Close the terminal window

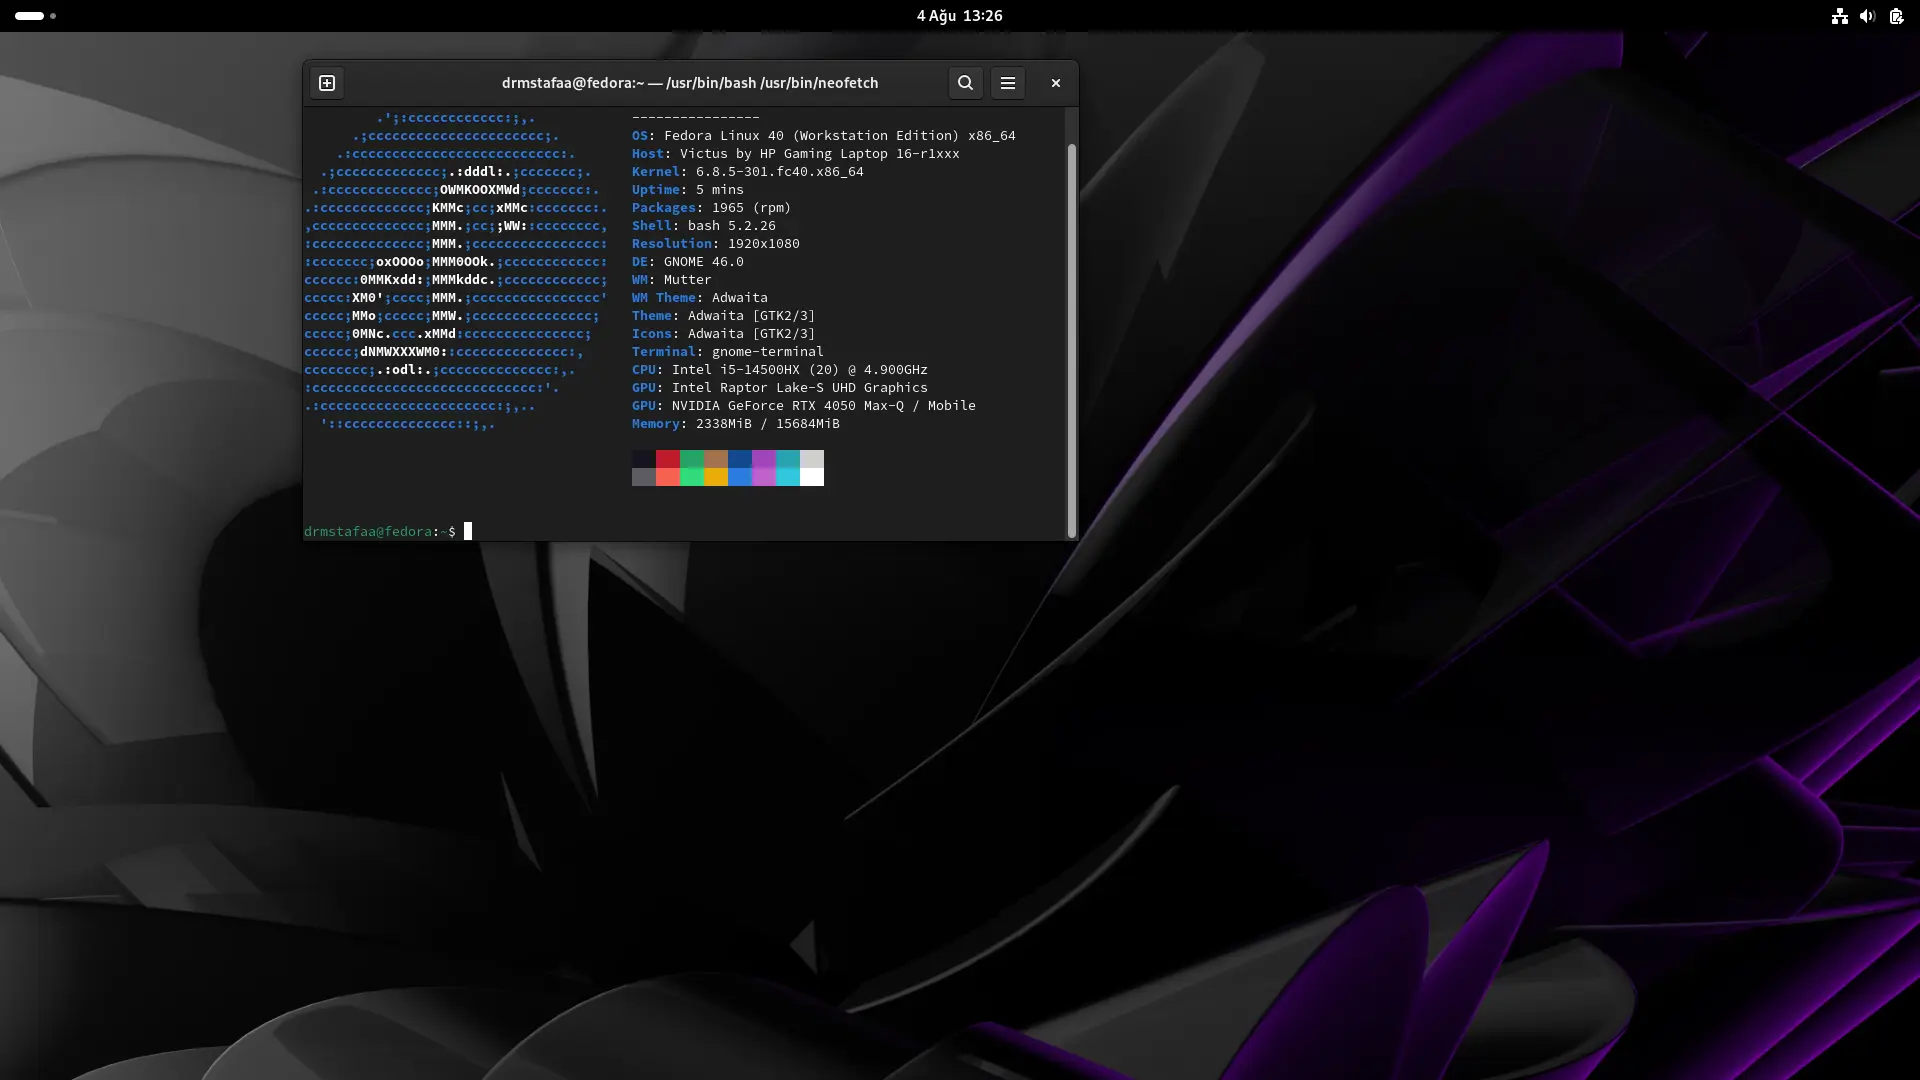tap(1055, 83)
